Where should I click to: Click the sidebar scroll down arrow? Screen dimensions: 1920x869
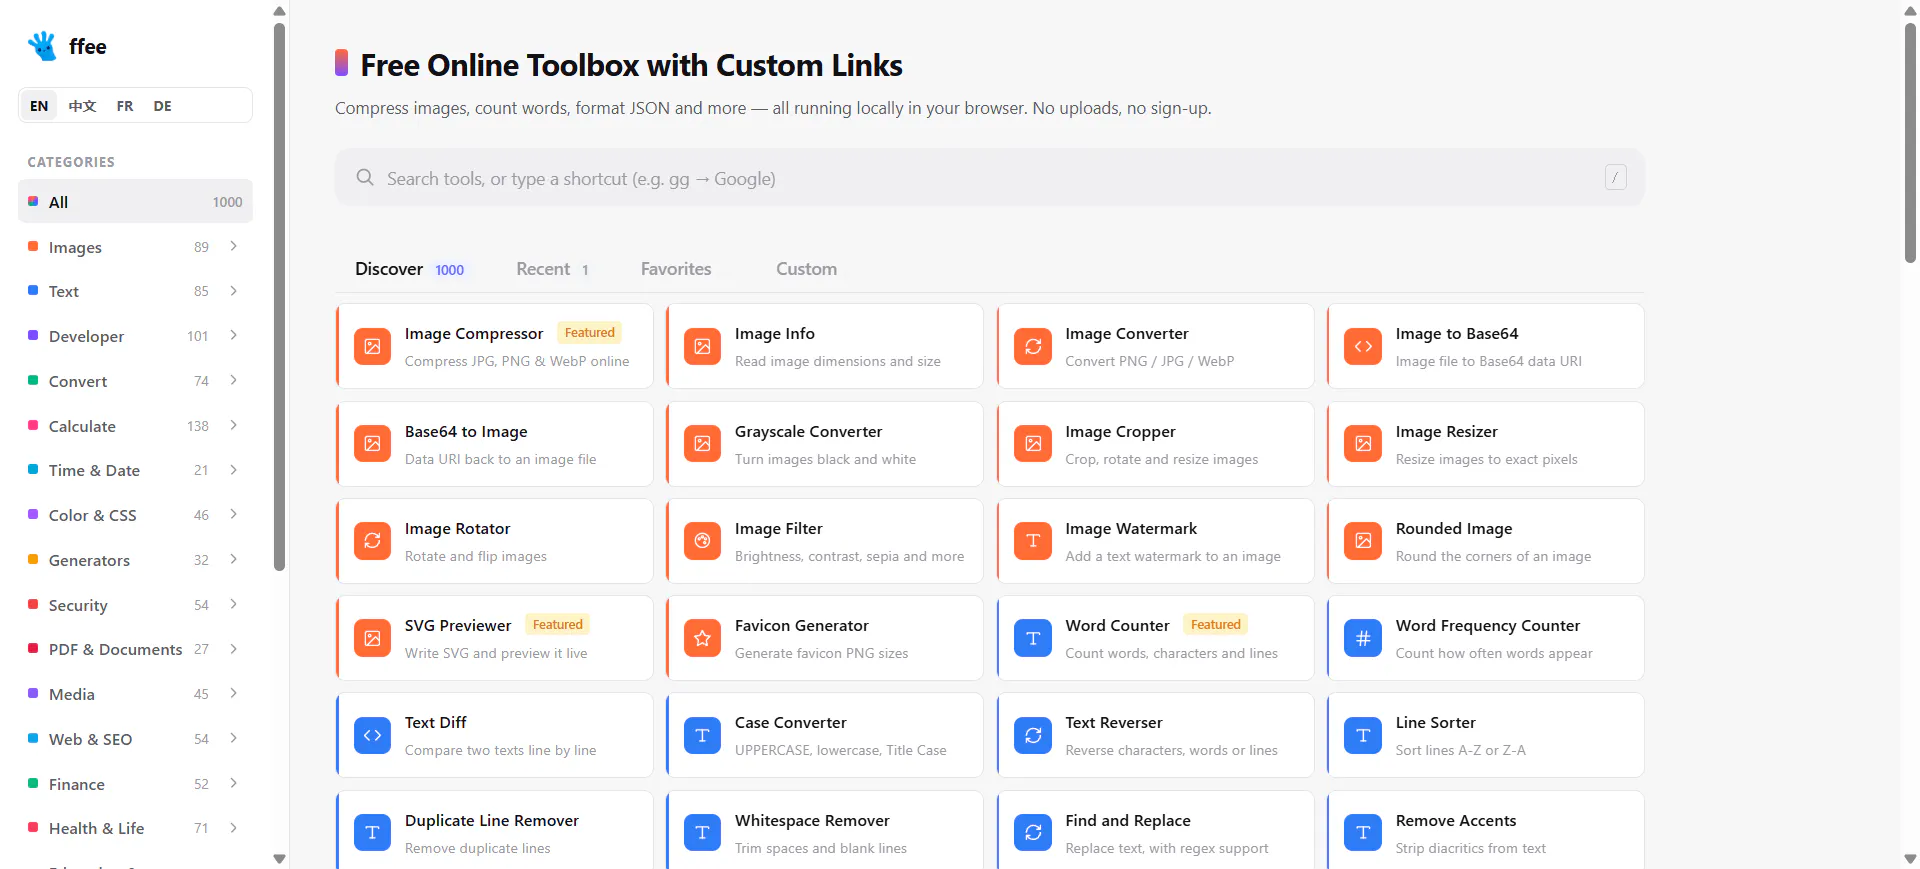[279, 859]
